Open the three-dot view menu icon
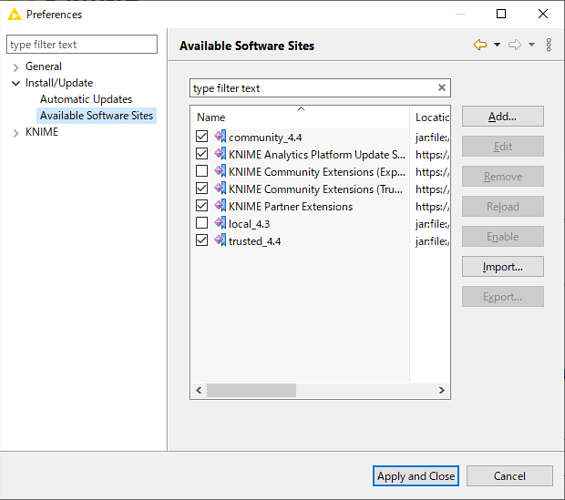The height and width of the screenshot is (500, 565). coord(548,45)
